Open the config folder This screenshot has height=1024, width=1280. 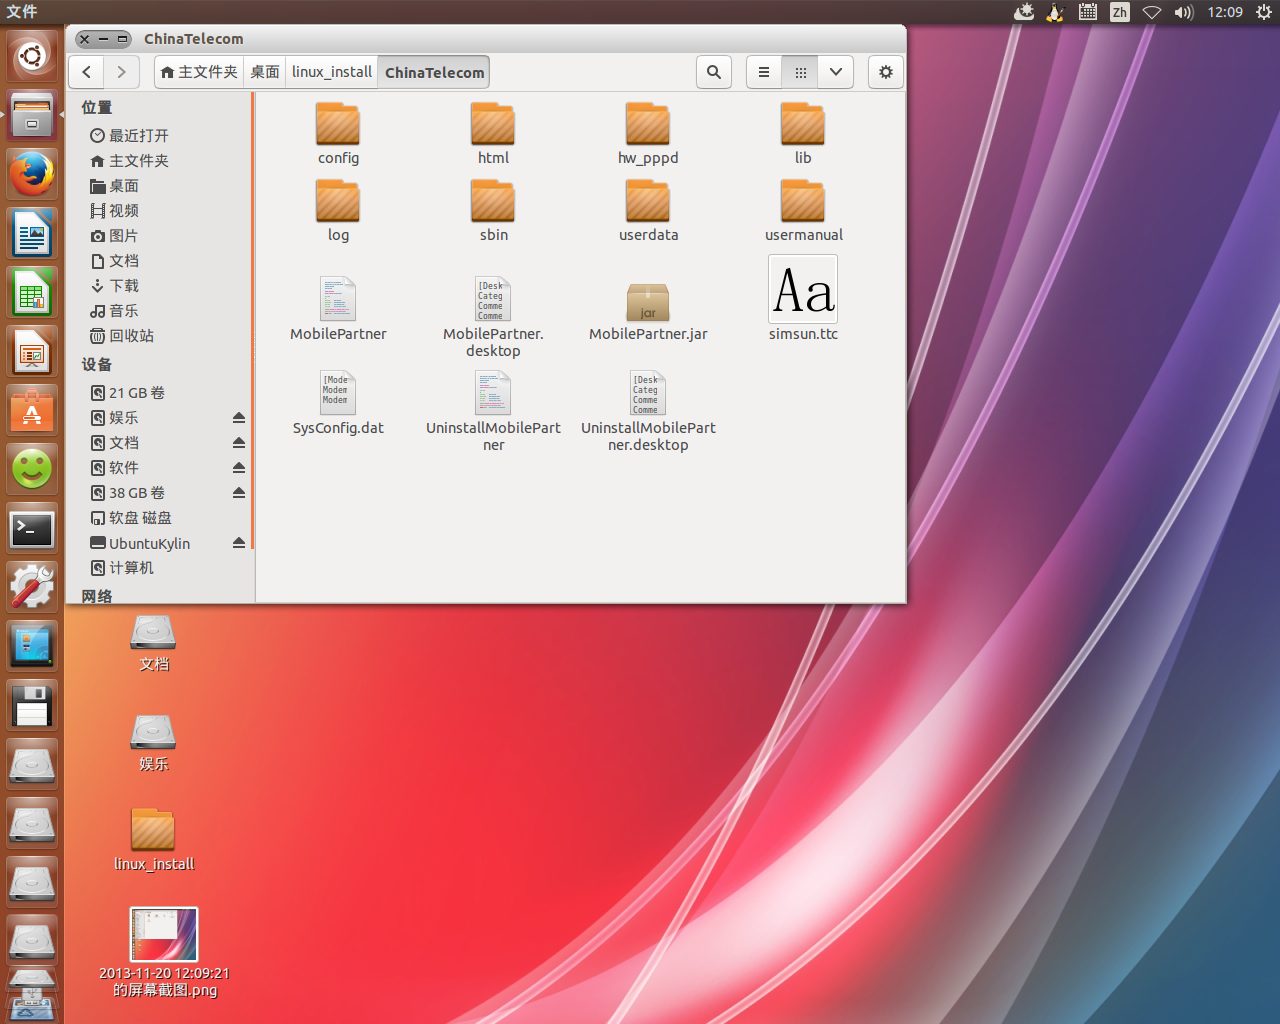click(338, 133)
